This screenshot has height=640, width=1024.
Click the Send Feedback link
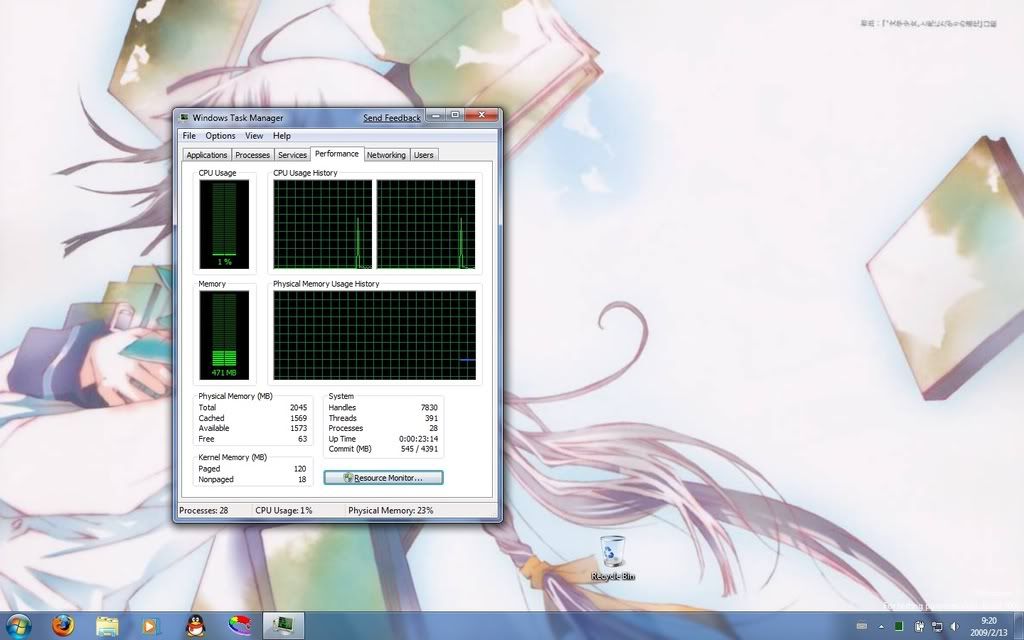392,118
